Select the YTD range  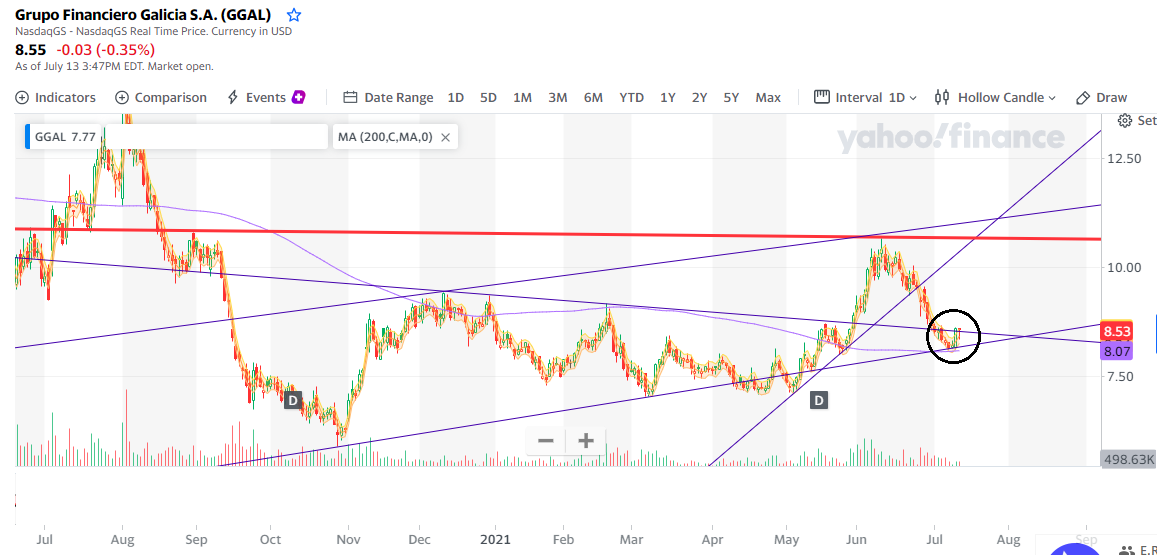click(632, 97)
